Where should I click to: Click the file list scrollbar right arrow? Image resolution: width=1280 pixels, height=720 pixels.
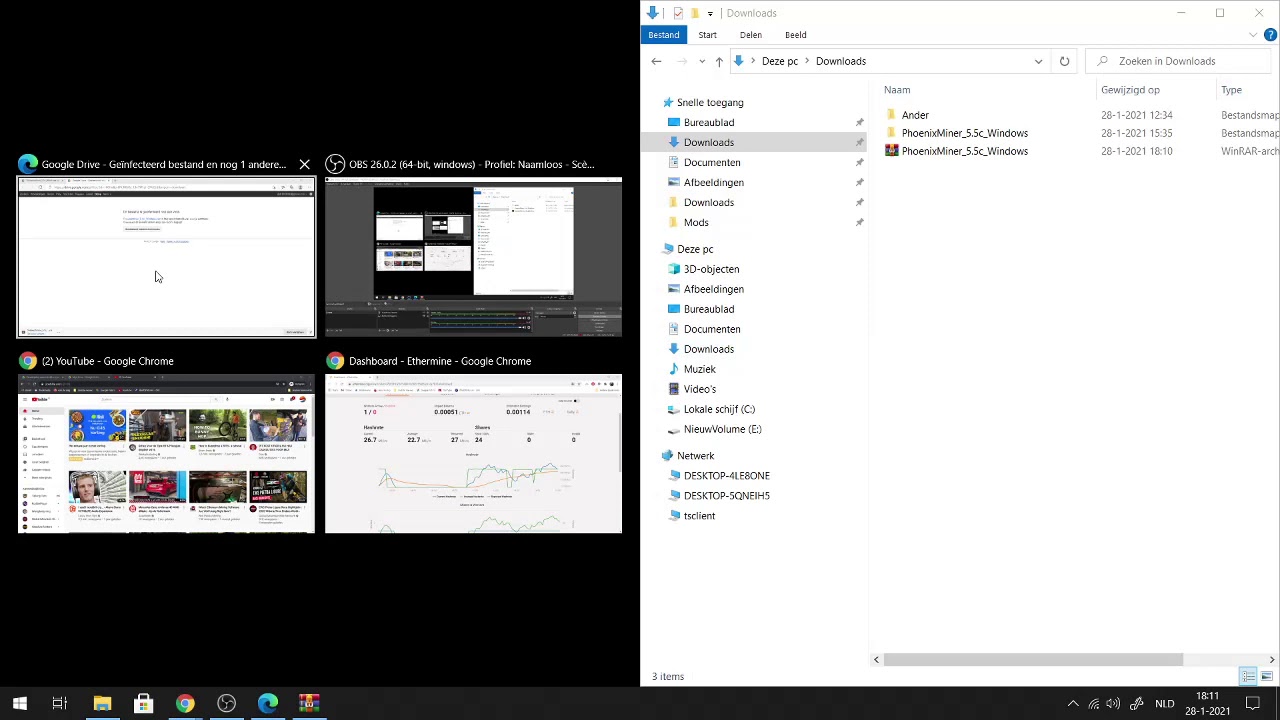click(x=1271, y=660)
